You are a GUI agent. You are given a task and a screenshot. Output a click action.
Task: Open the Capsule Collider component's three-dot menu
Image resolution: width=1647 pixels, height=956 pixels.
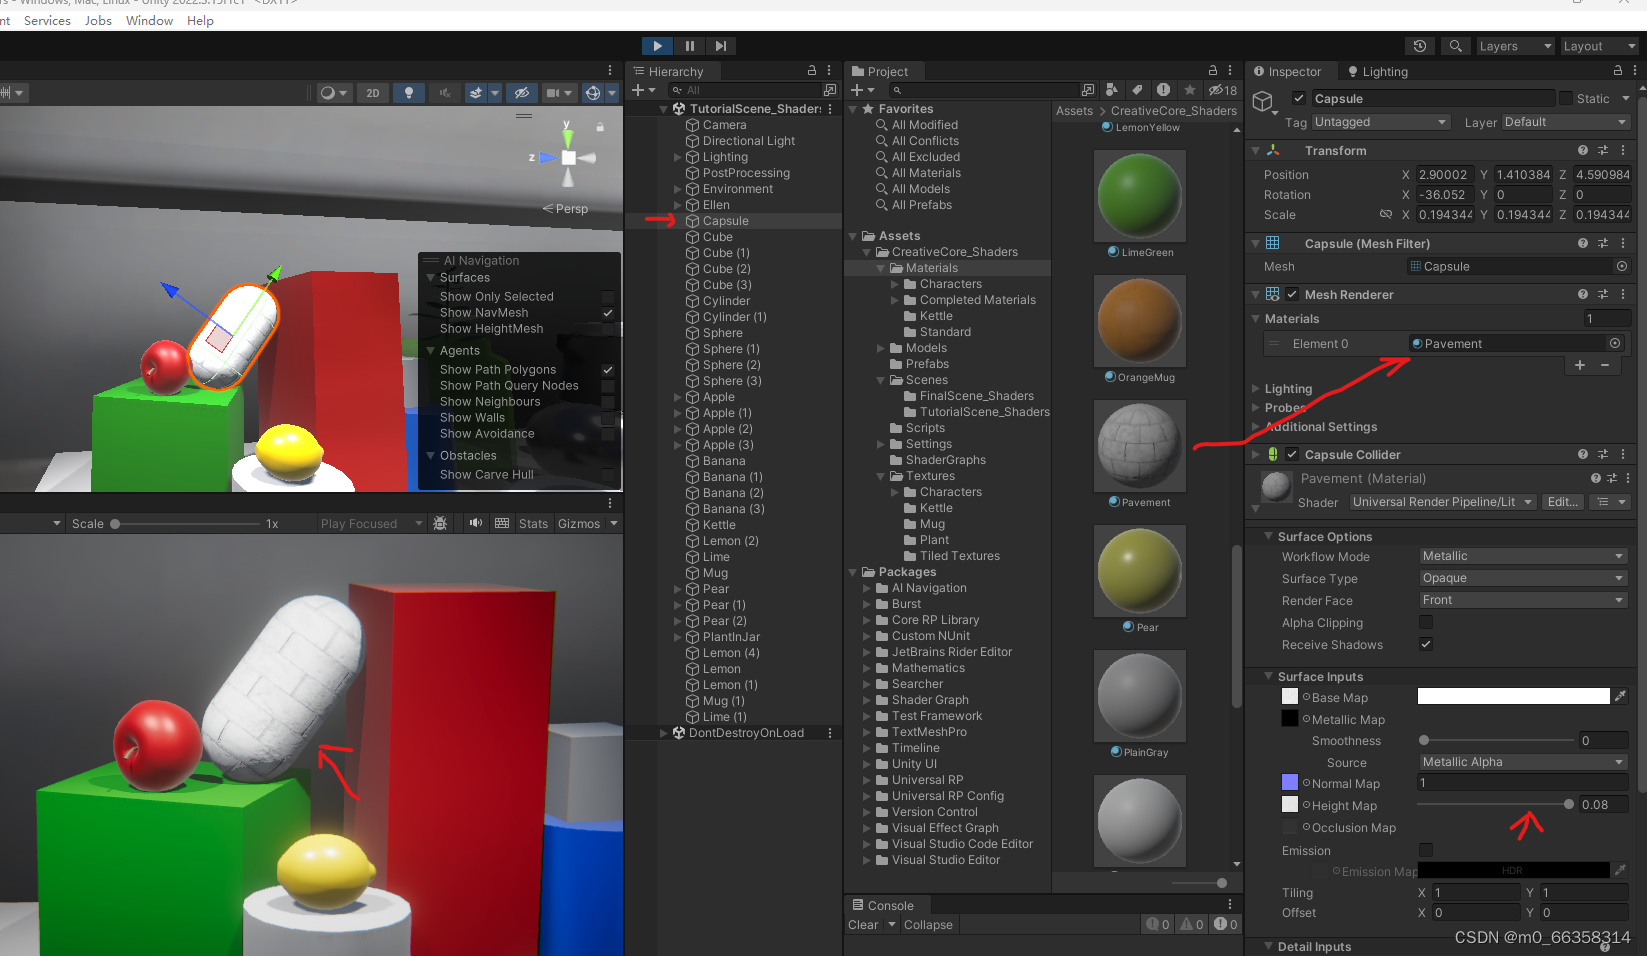point(1623,454)
